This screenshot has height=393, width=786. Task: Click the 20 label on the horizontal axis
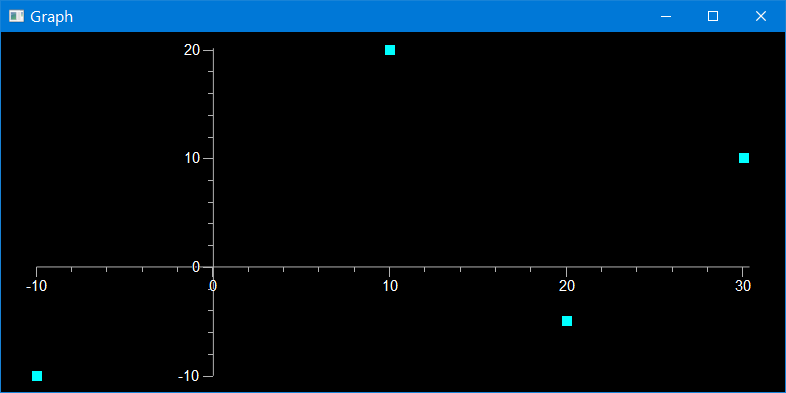567,286
